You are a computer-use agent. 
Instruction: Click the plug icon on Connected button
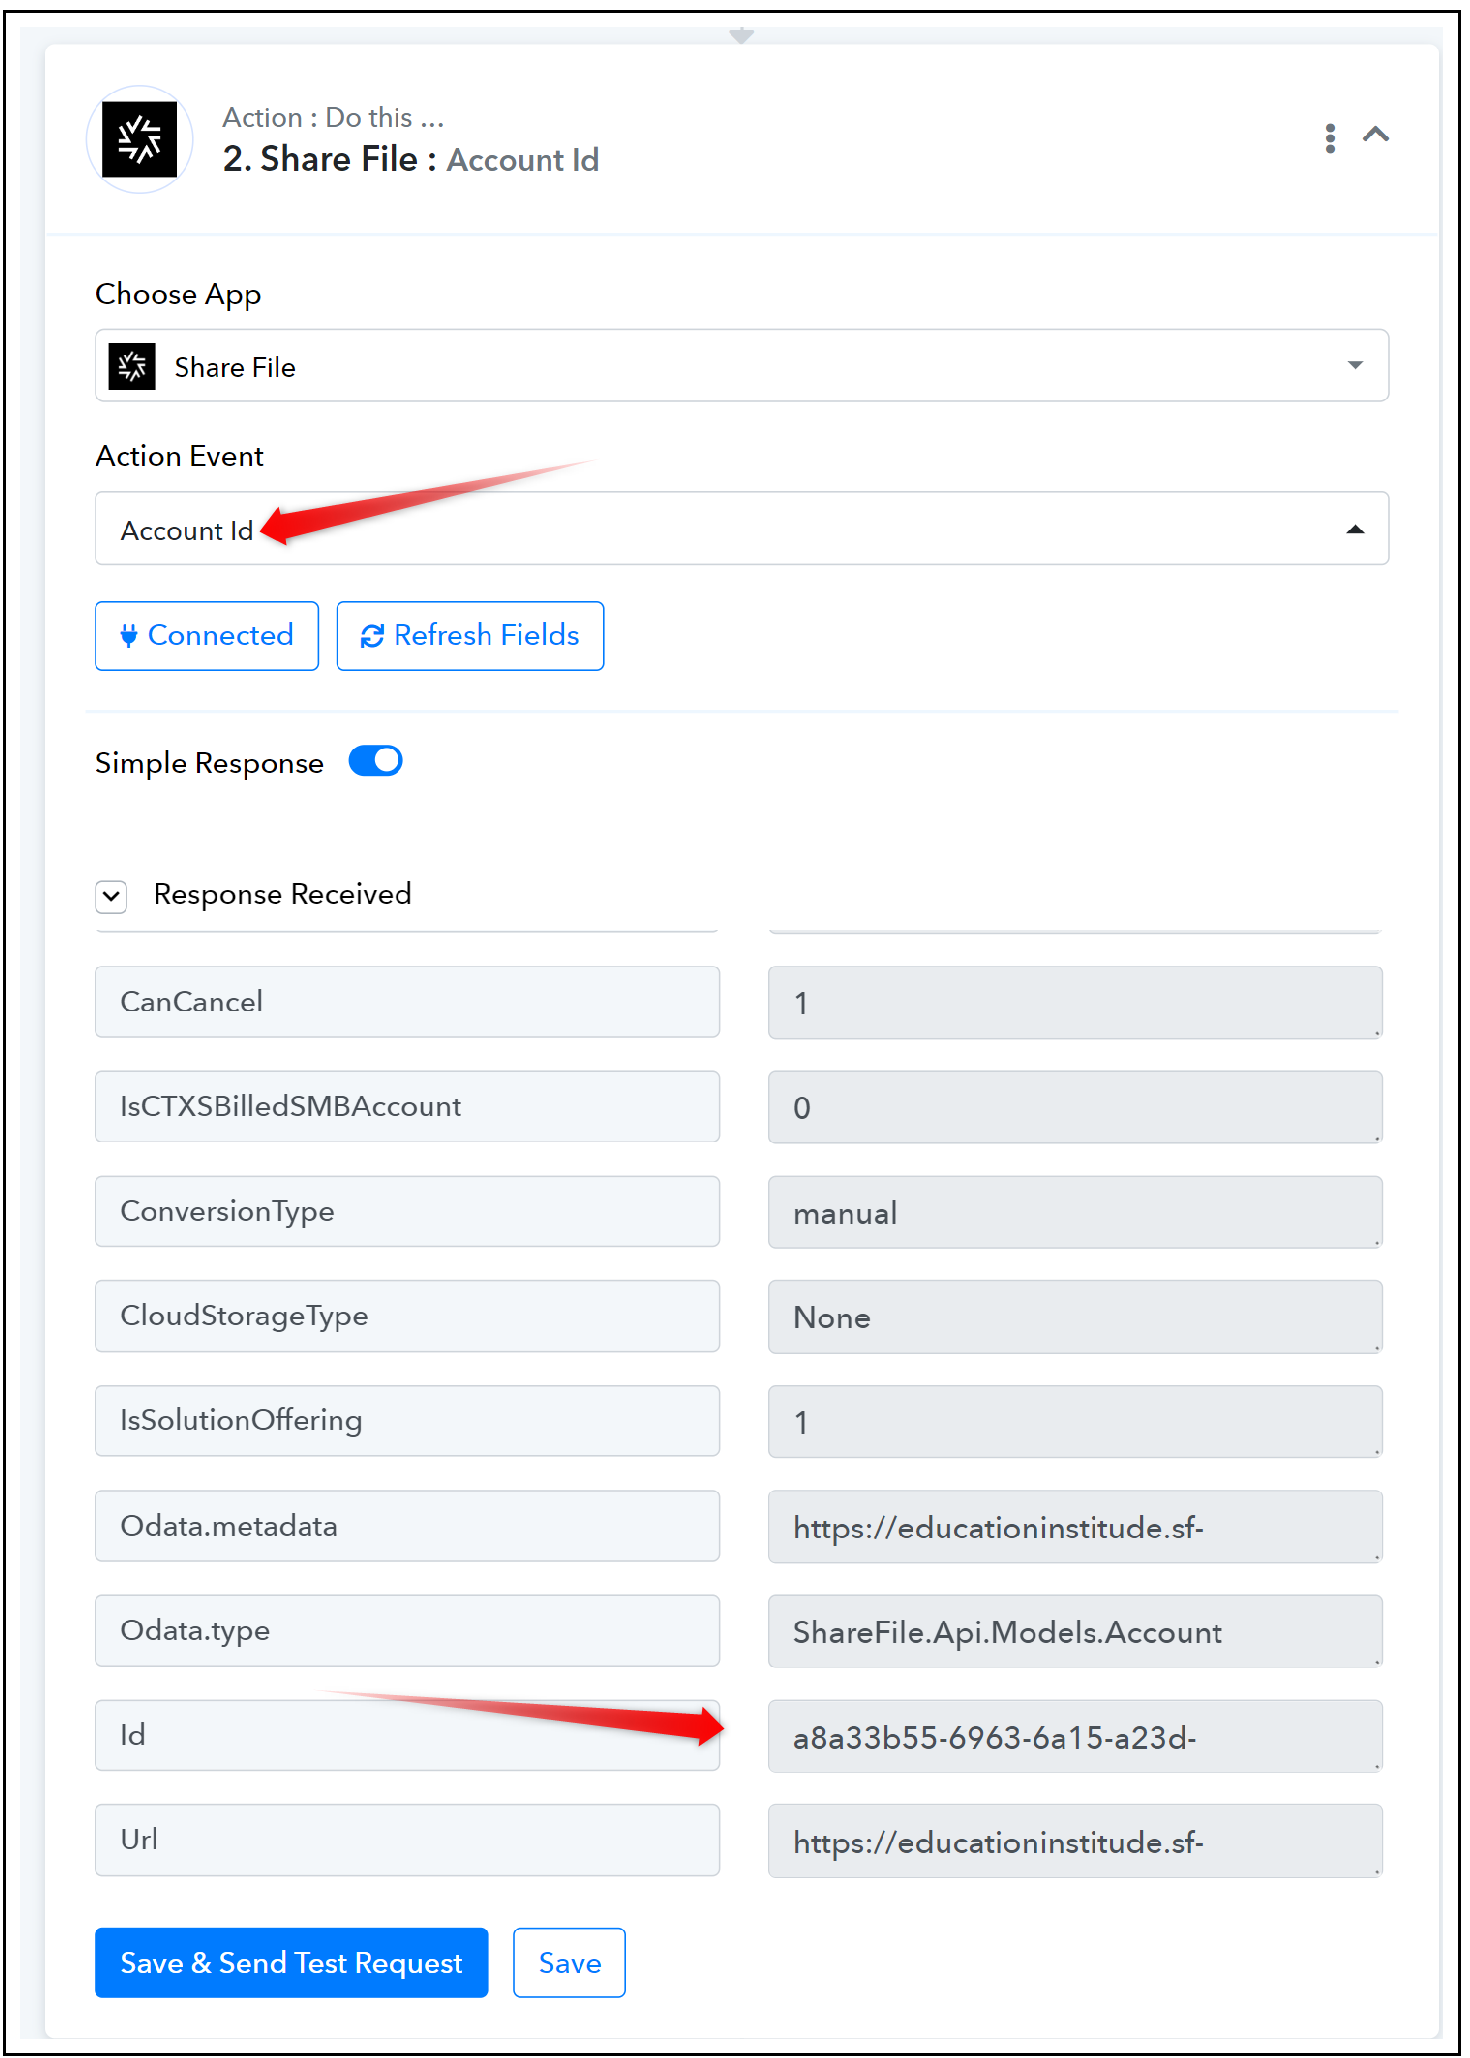click(128, 635)
